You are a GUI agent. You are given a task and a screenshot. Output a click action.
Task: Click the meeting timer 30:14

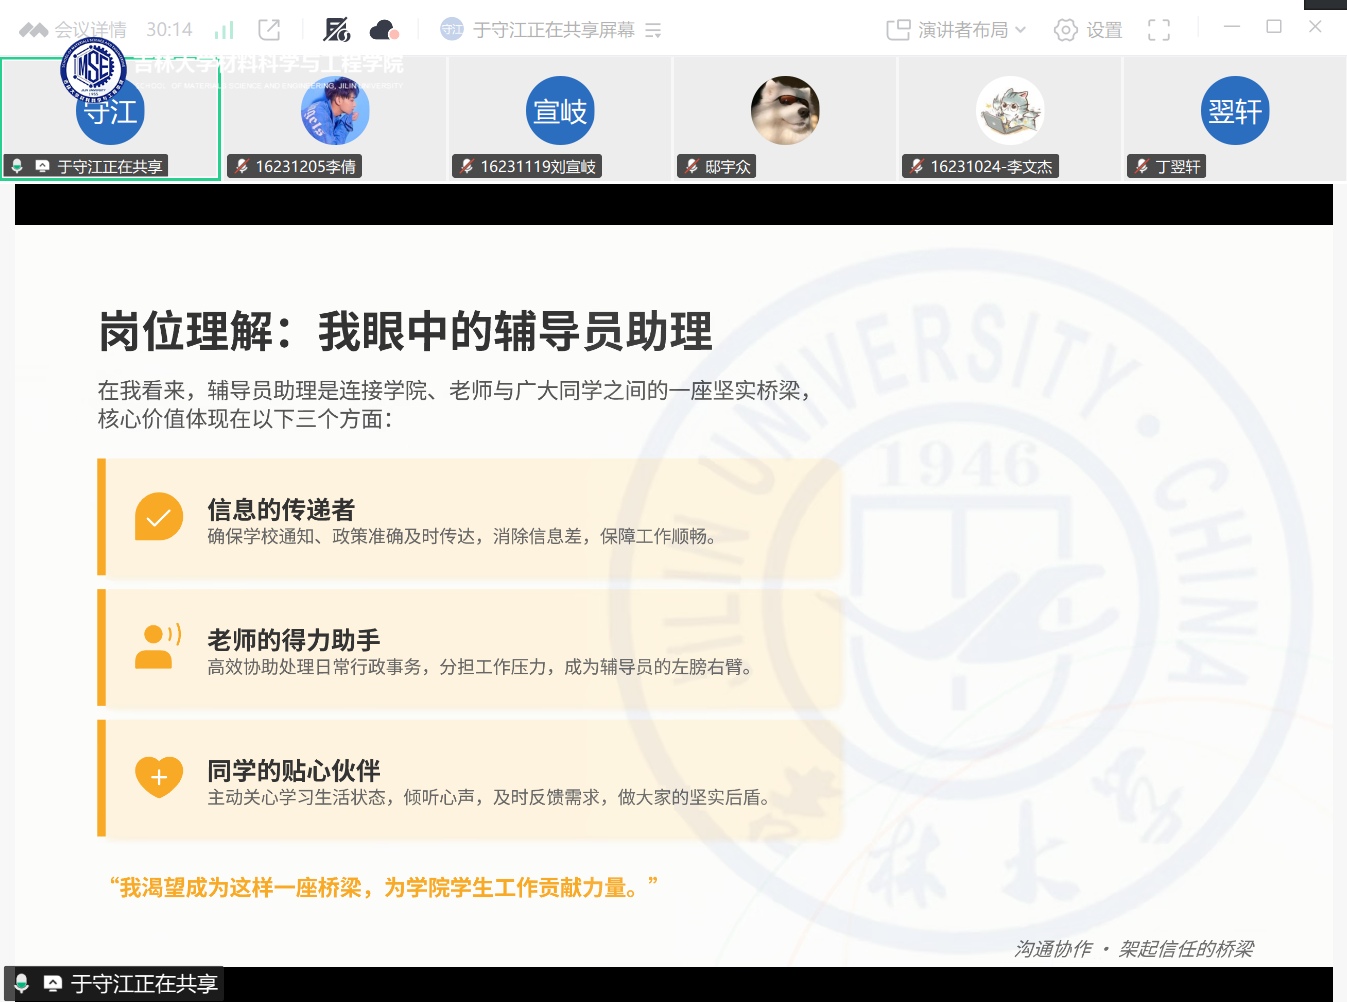tap(169, 30)
